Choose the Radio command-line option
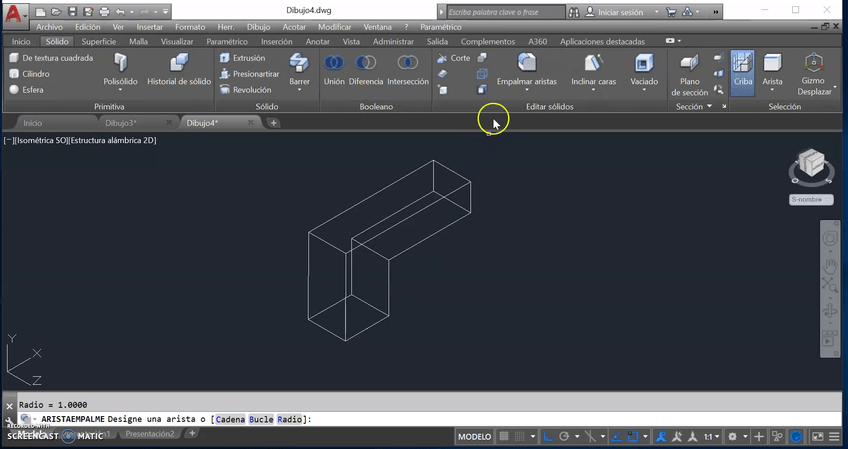848x449 pixels. (290, 419)
